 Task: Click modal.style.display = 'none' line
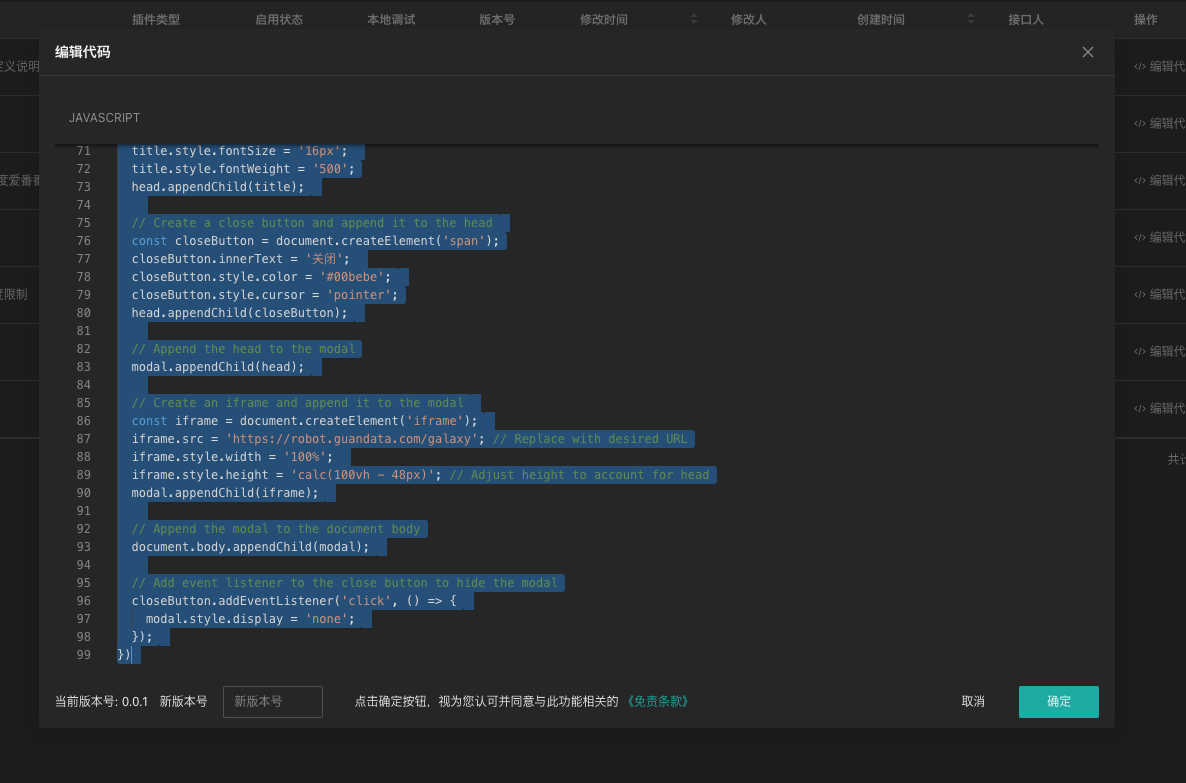pyautogui.click(x=250, y=619)
